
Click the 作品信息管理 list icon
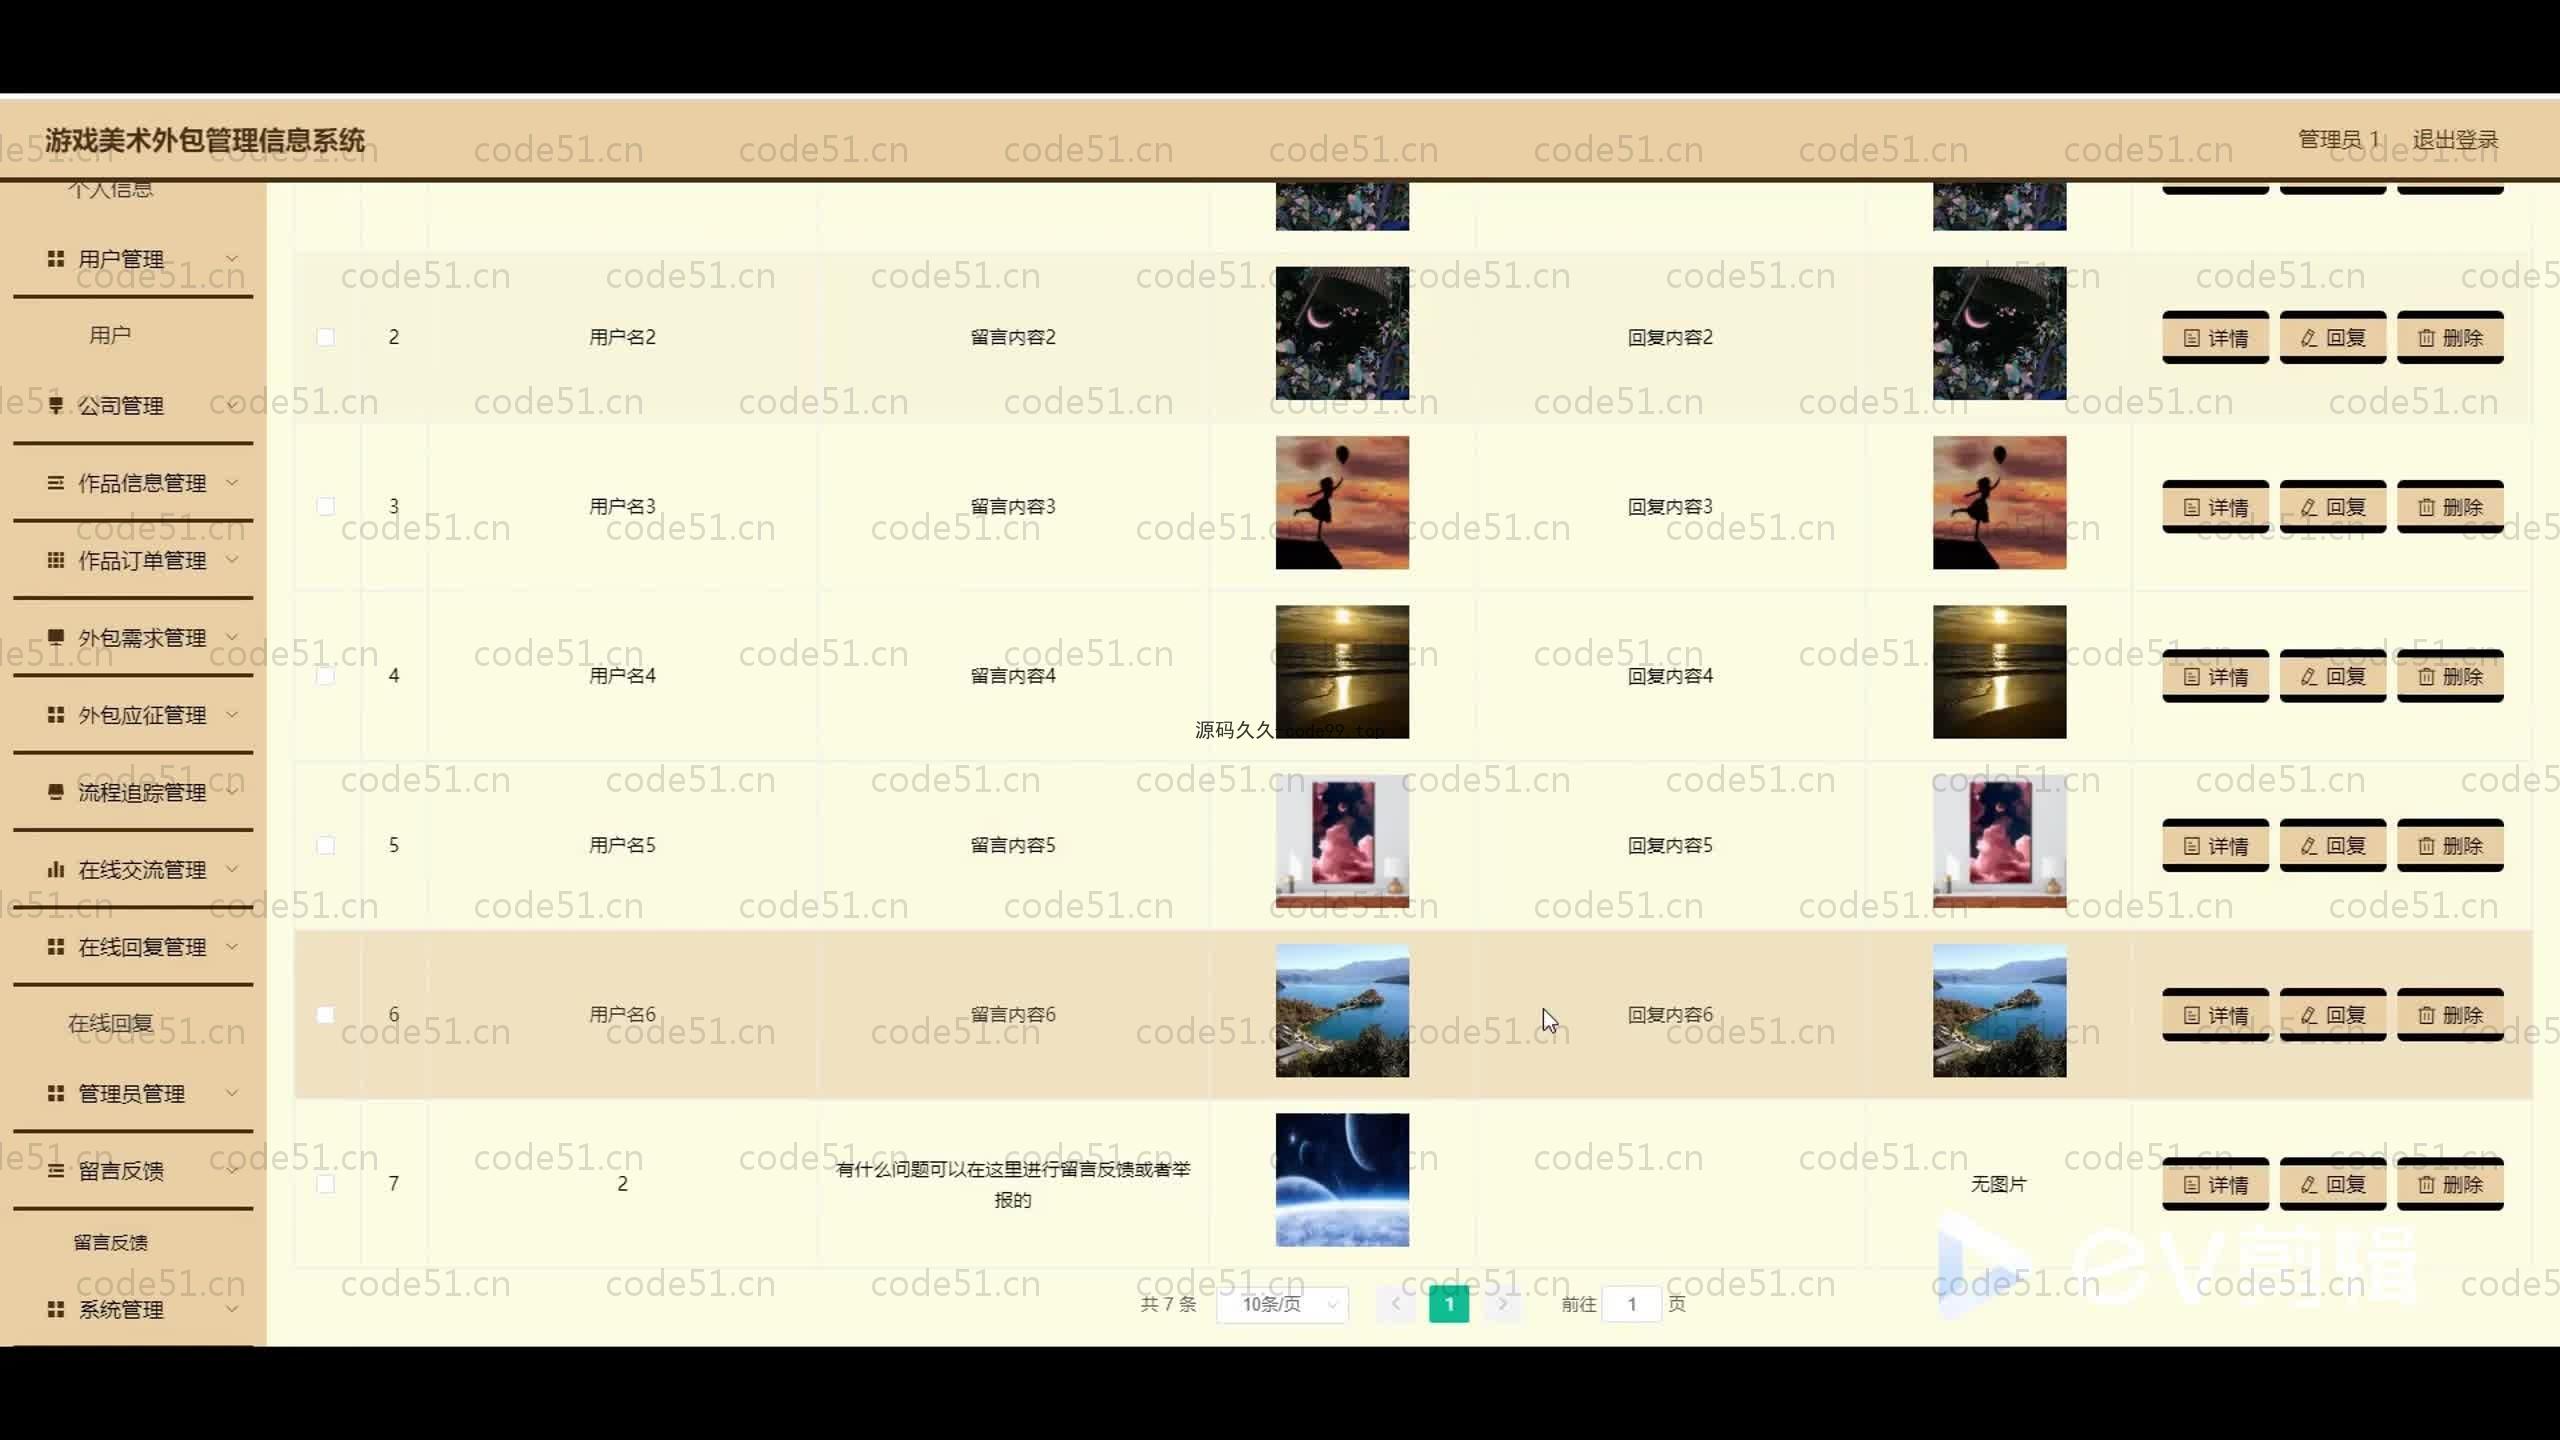point(56,483)
